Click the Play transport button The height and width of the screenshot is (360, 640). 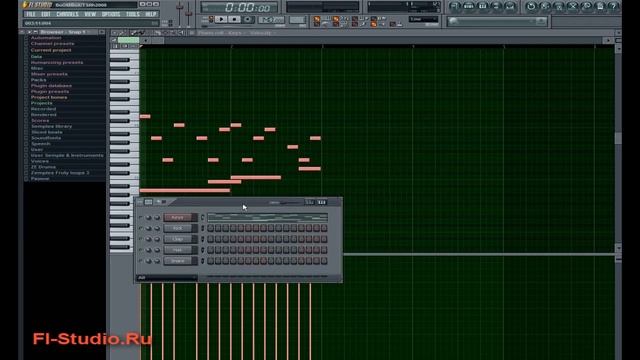click(x=221, y=19)
